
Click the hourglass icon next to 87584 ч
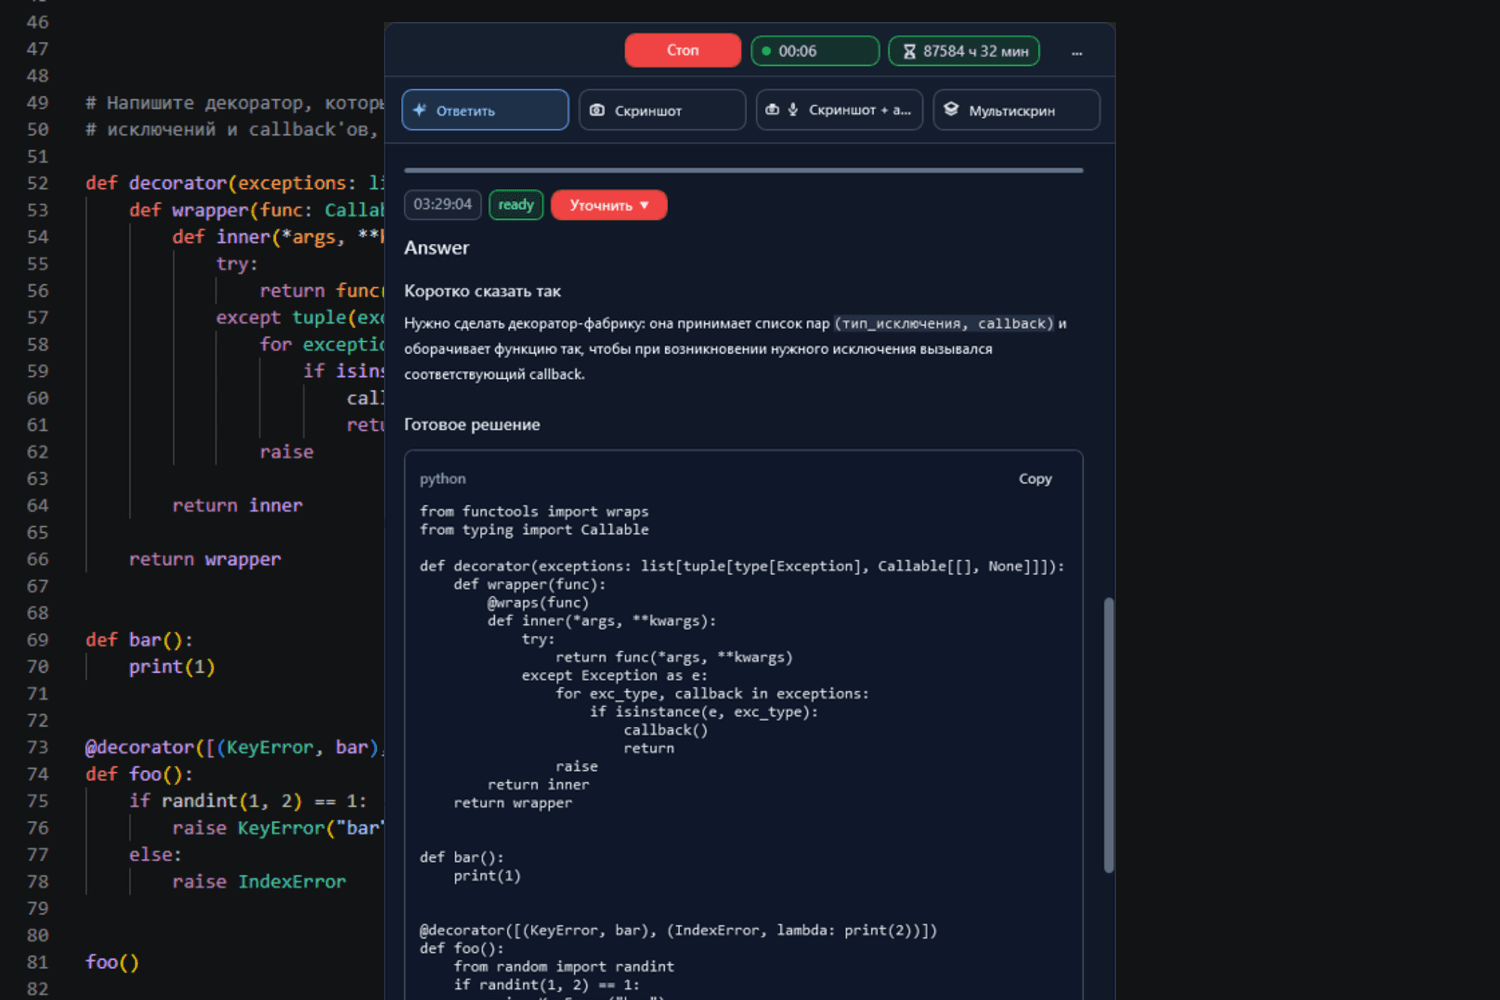tap(909, 51)
